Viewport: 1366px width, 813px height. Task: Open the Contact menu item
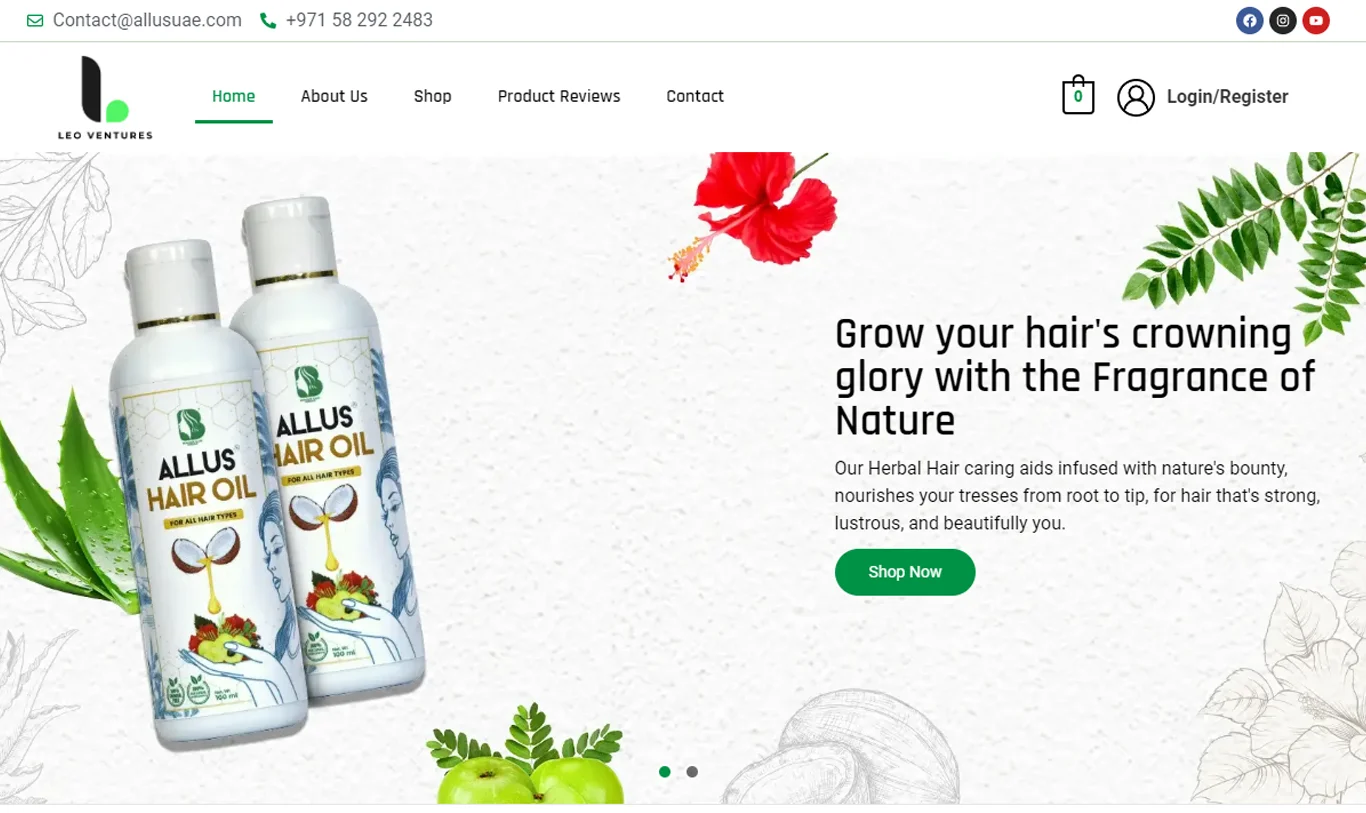tap(695, 96)
